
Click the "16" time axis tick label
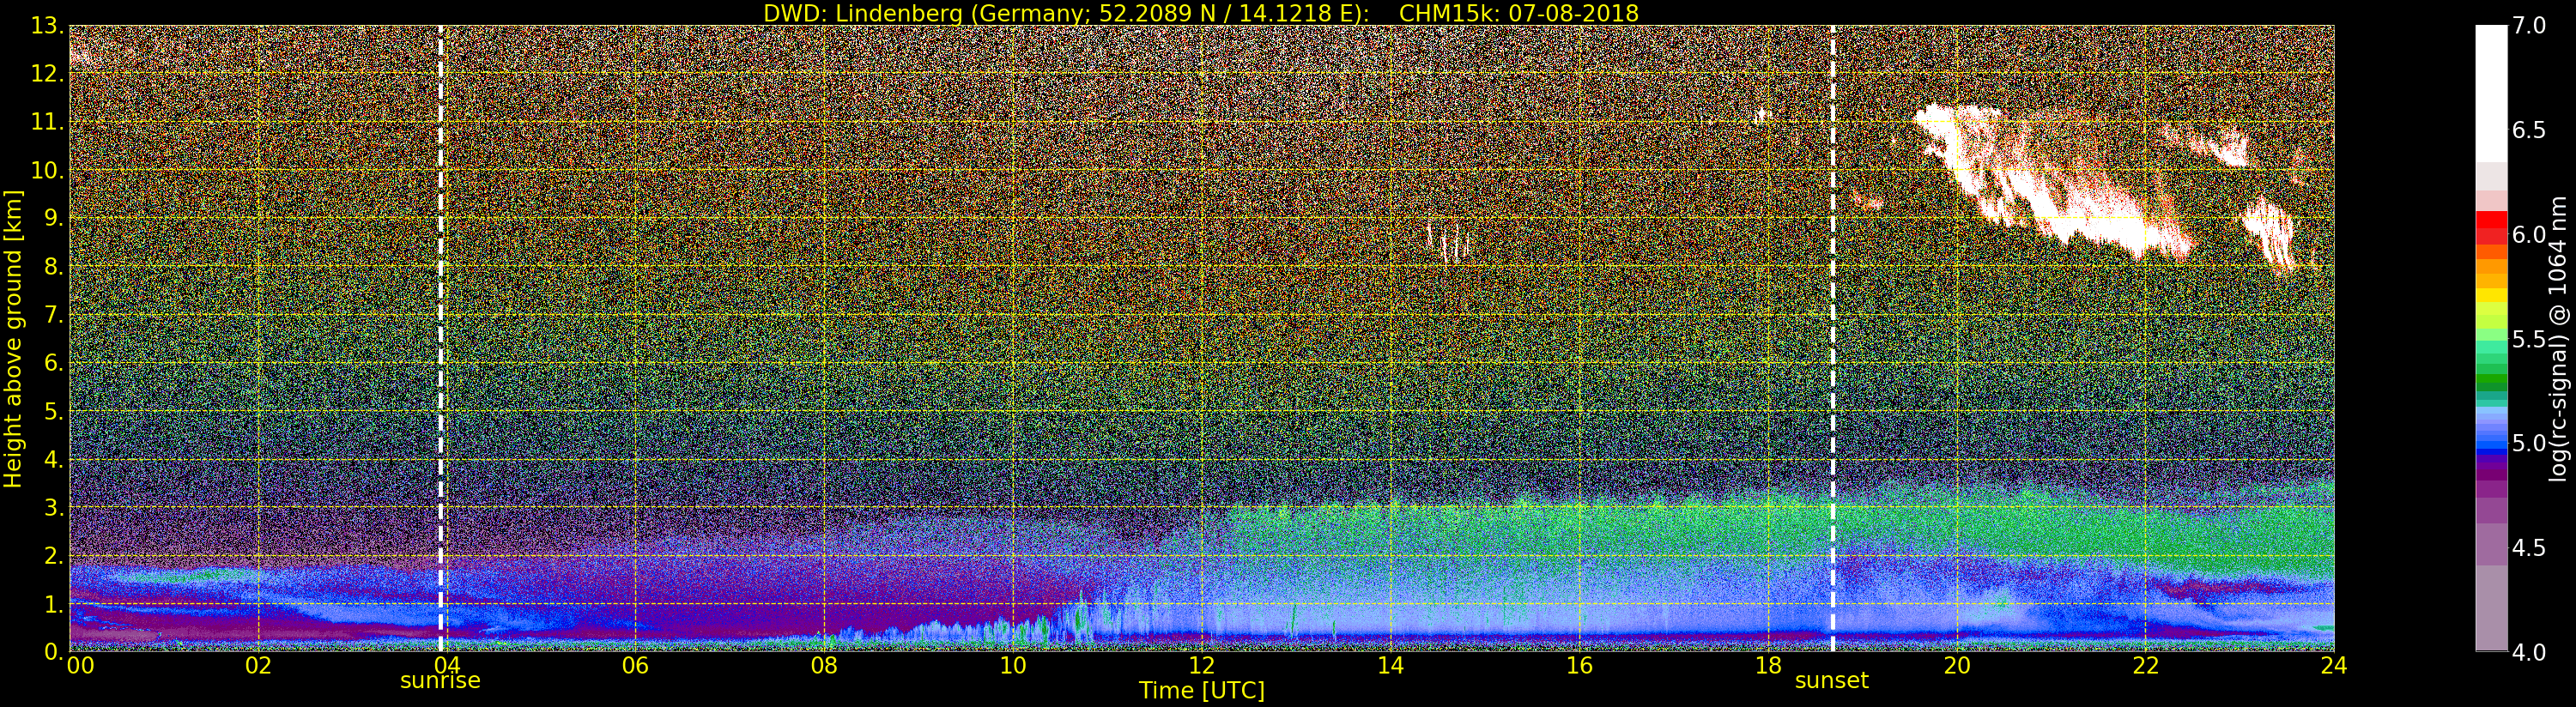1579,666
